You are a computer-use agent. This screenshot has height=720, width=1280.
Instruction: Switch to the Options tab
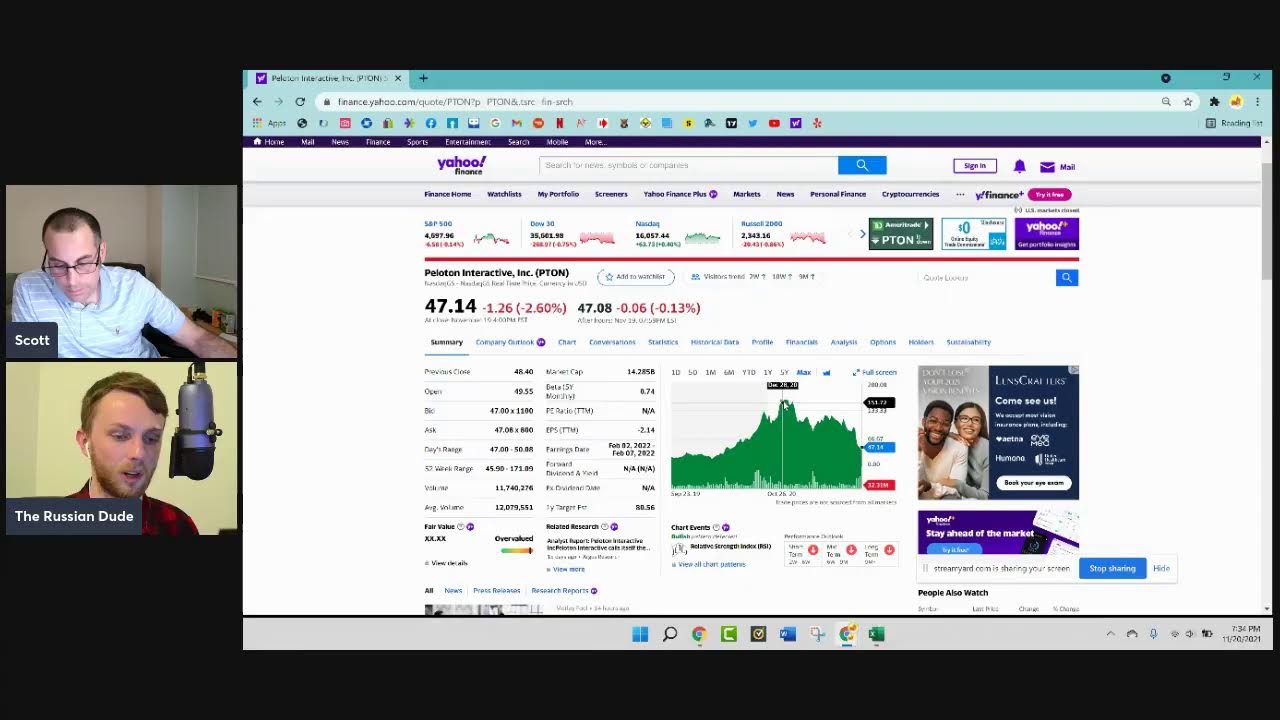pyautogui.click(x=883, y=342)
